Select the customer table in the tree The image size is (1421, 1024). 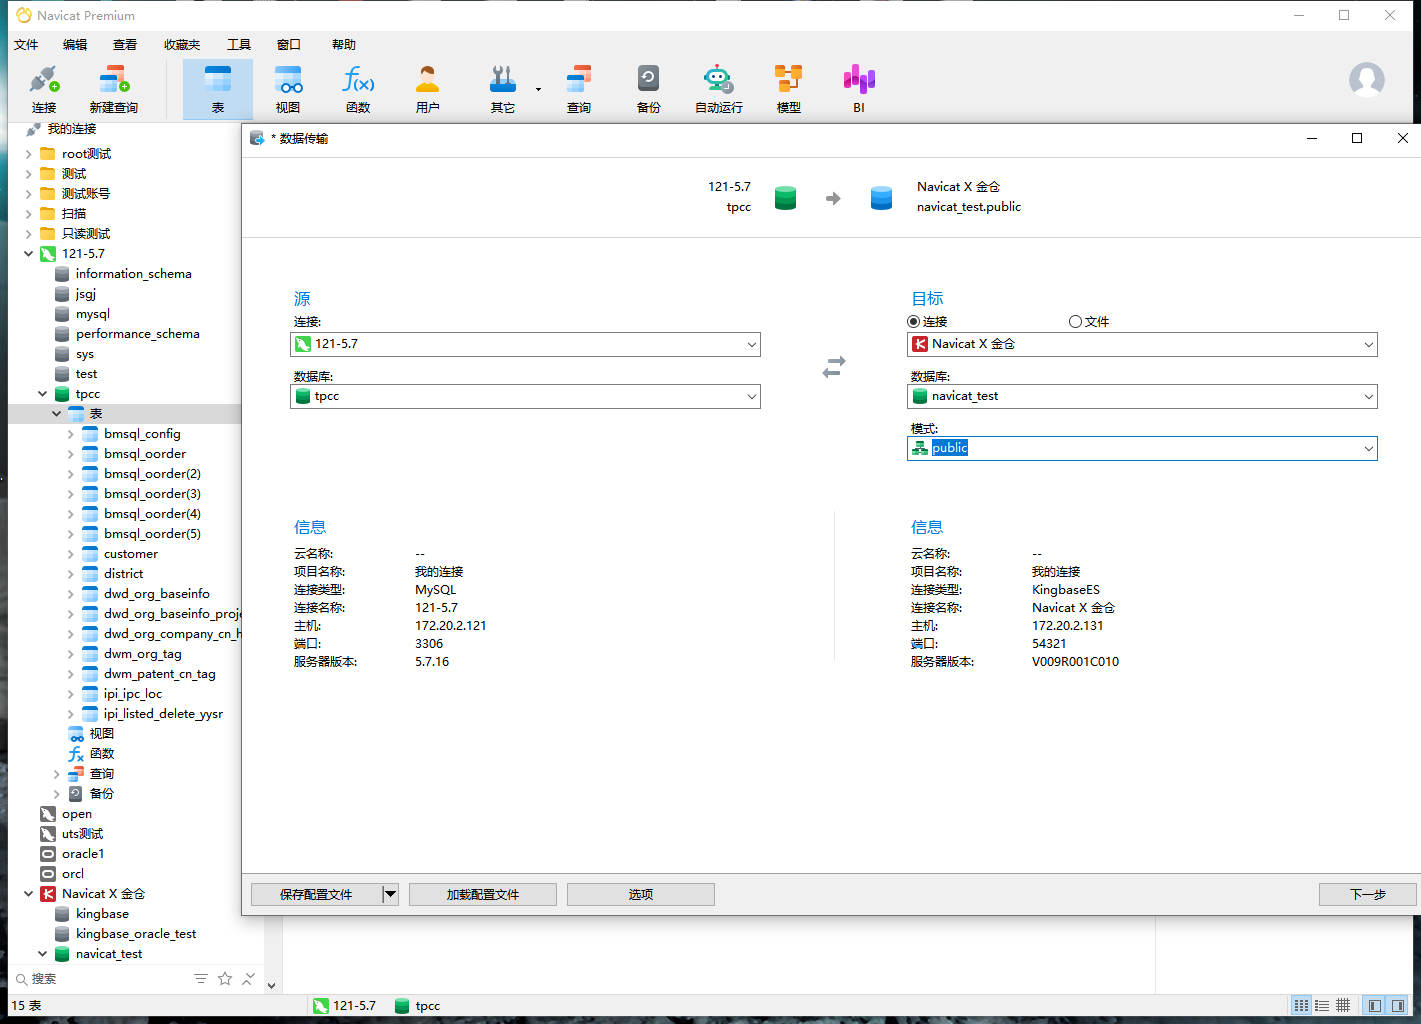[131, 554]
